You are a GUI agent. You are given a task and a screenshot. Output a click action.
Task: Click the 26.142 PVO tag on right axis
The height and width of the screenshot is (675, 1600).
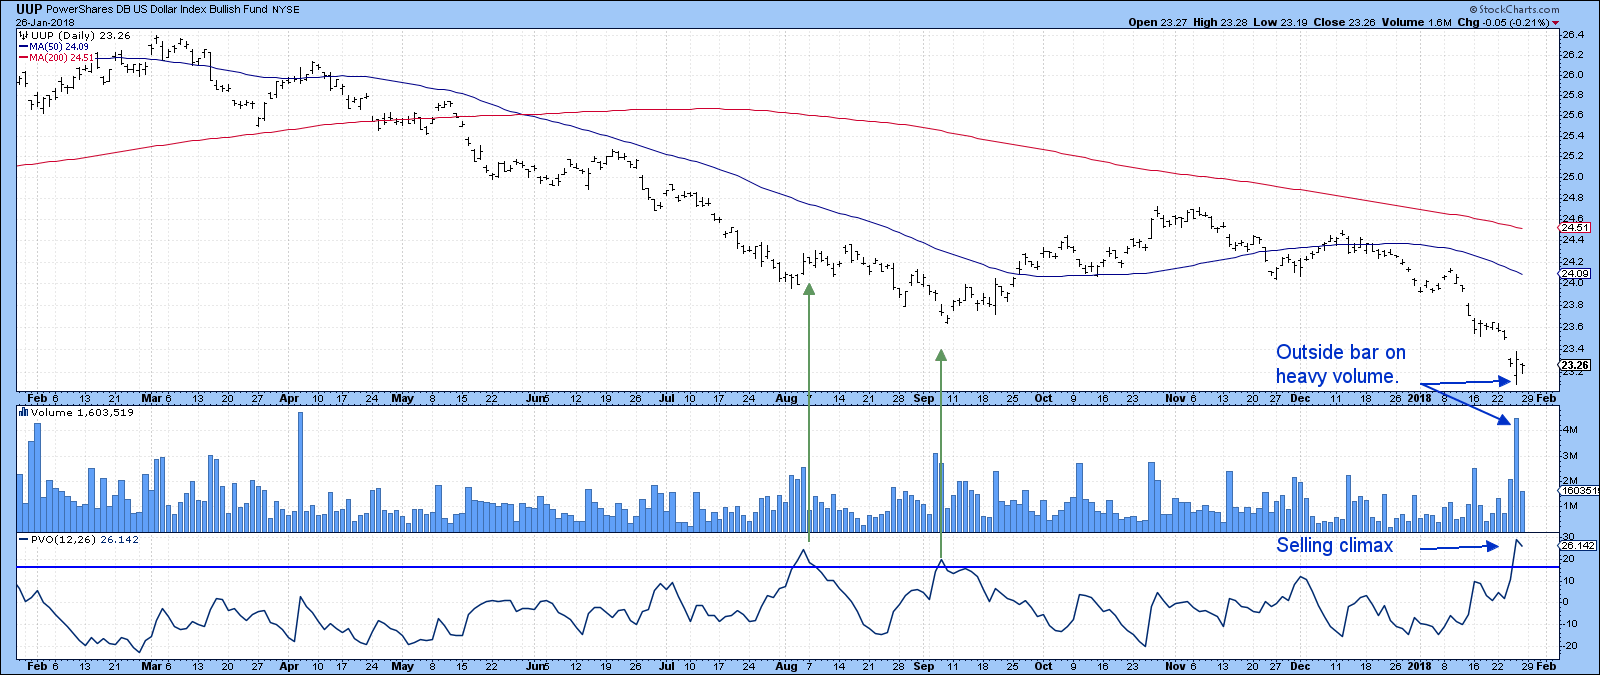click(x=1577, y=546)
